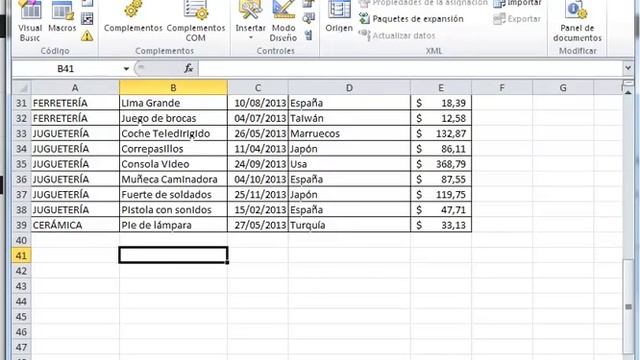
Task: Open the XML Origen panel
Action: coord(339,17)
